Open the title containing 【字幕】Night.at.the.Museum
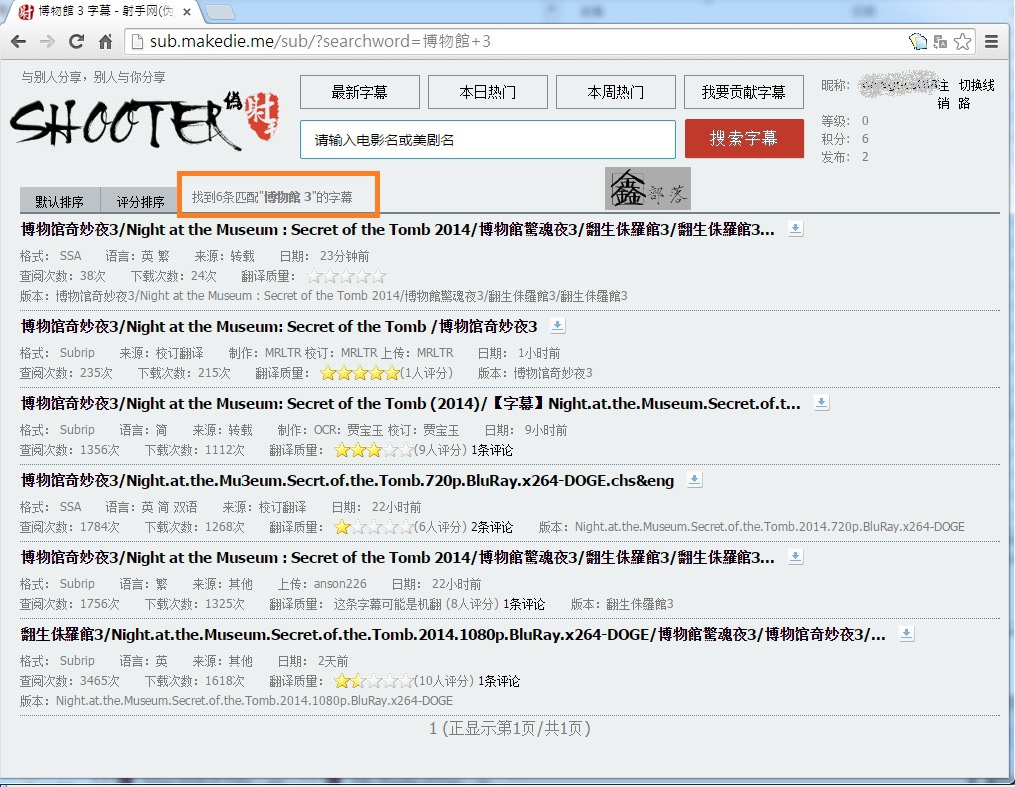The width and height of the screenshot is (1015, 787). point(410,403)
